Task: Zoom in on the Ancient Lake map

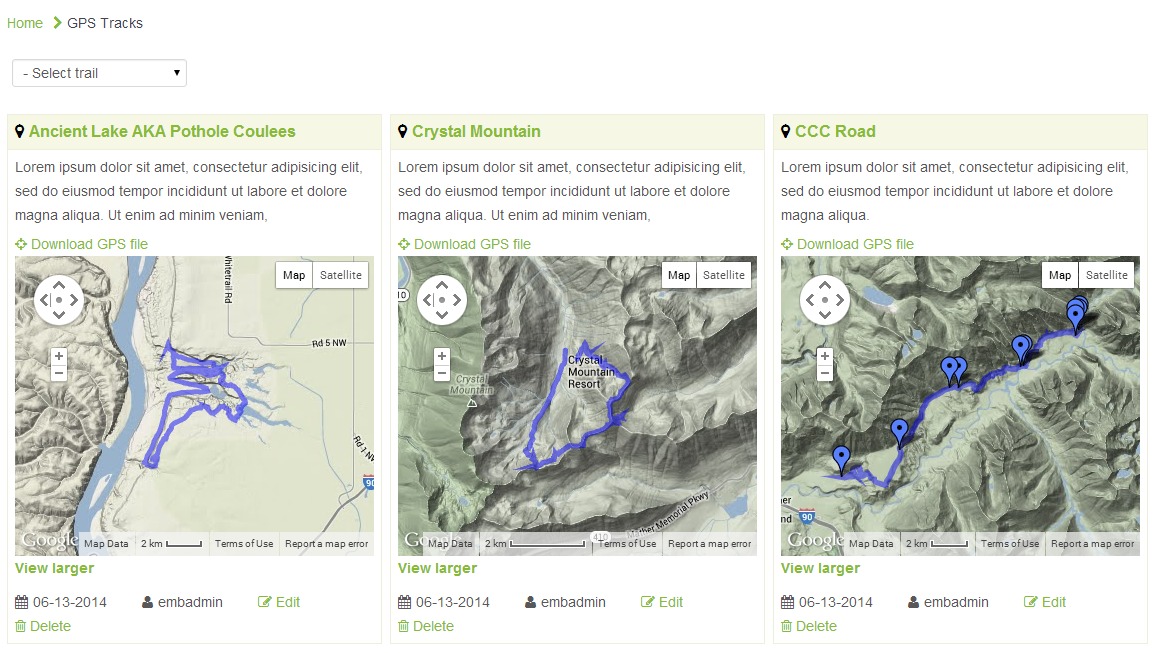Action: click(59, 356)
